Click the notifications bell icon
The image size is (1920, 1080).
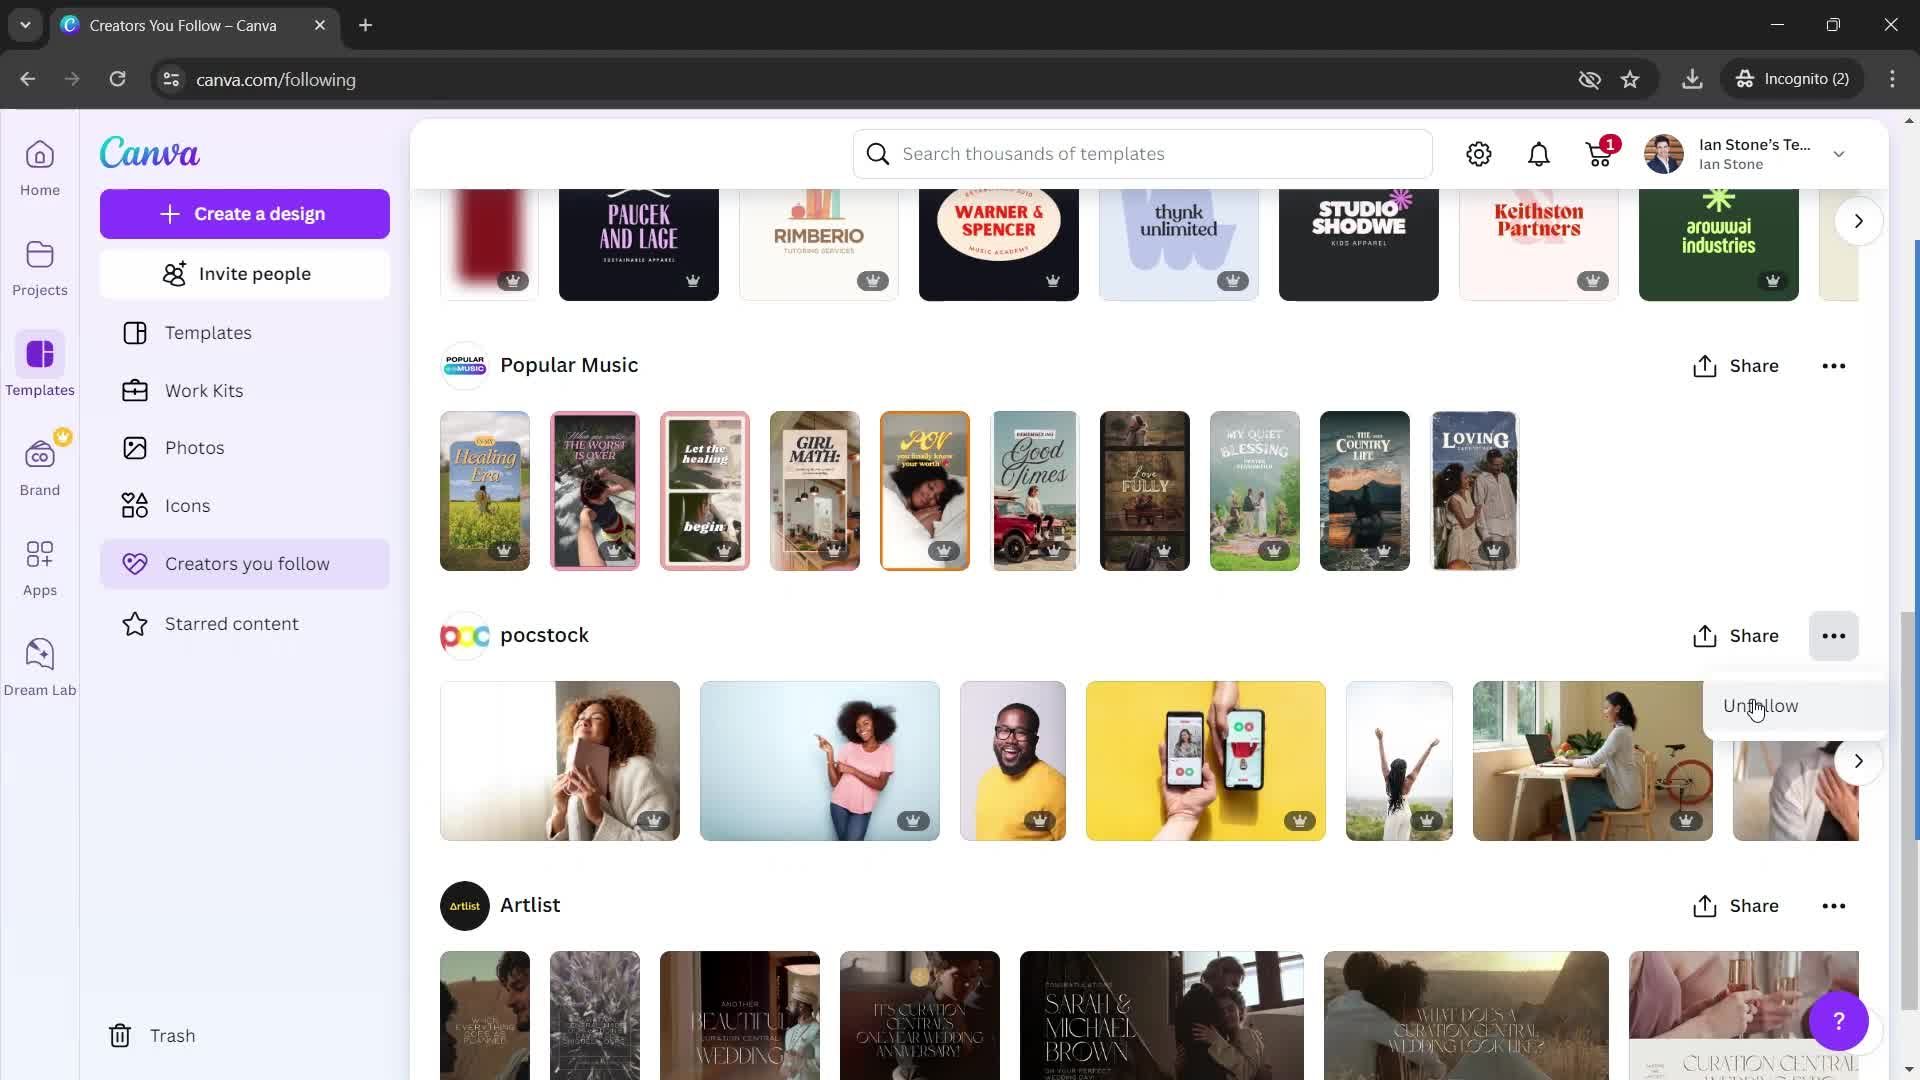(1540, 153)
